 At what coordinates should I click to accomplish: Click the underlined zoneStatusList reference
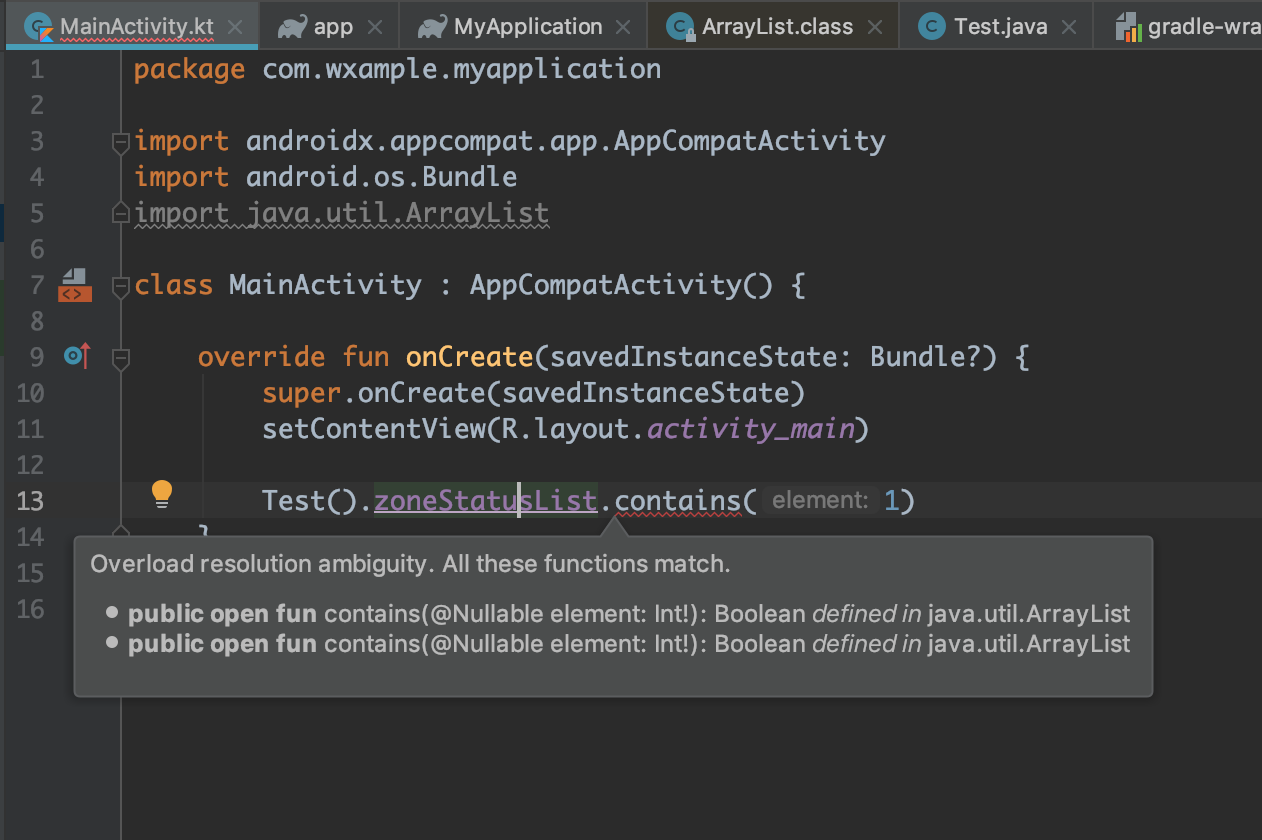485,500
